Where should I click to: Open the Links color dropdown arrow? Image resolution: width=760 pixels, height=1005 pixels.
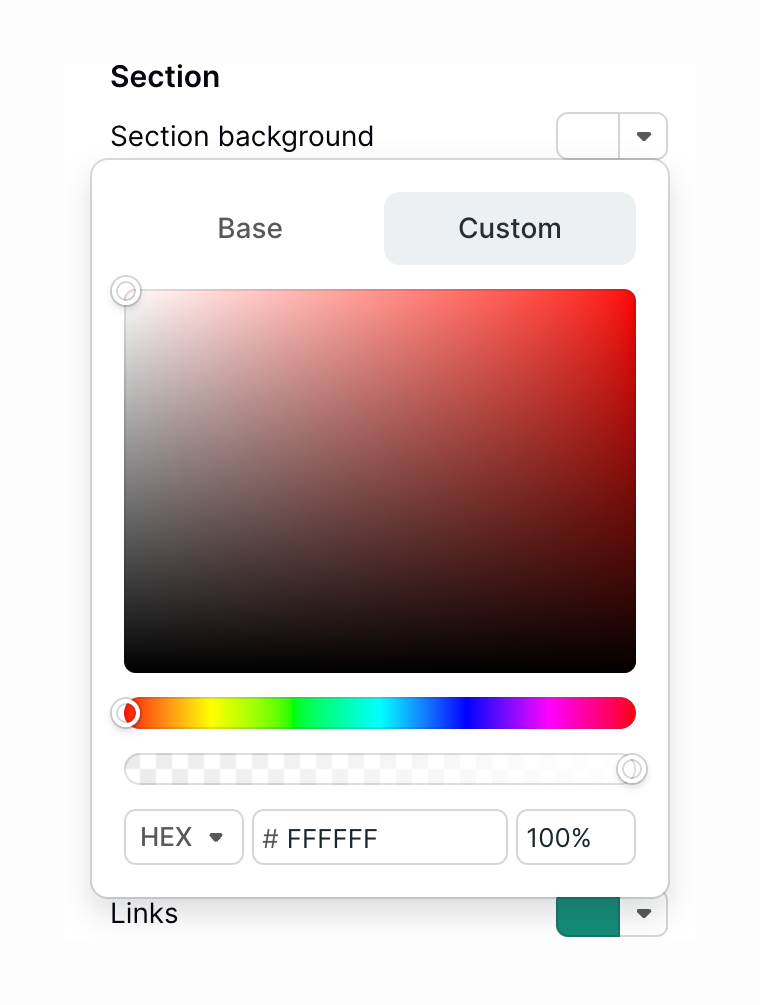pos(644,913)
